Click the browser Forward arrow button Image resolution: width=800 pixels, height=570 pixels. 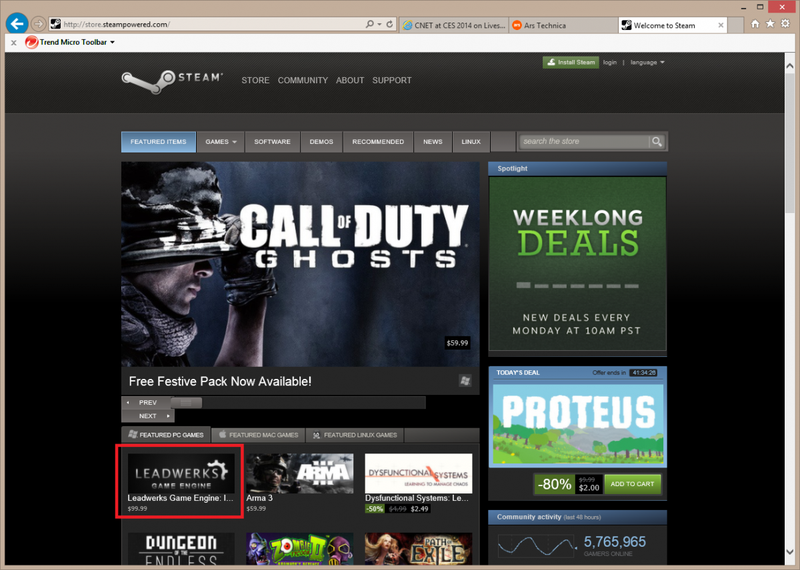click(38, 23)
